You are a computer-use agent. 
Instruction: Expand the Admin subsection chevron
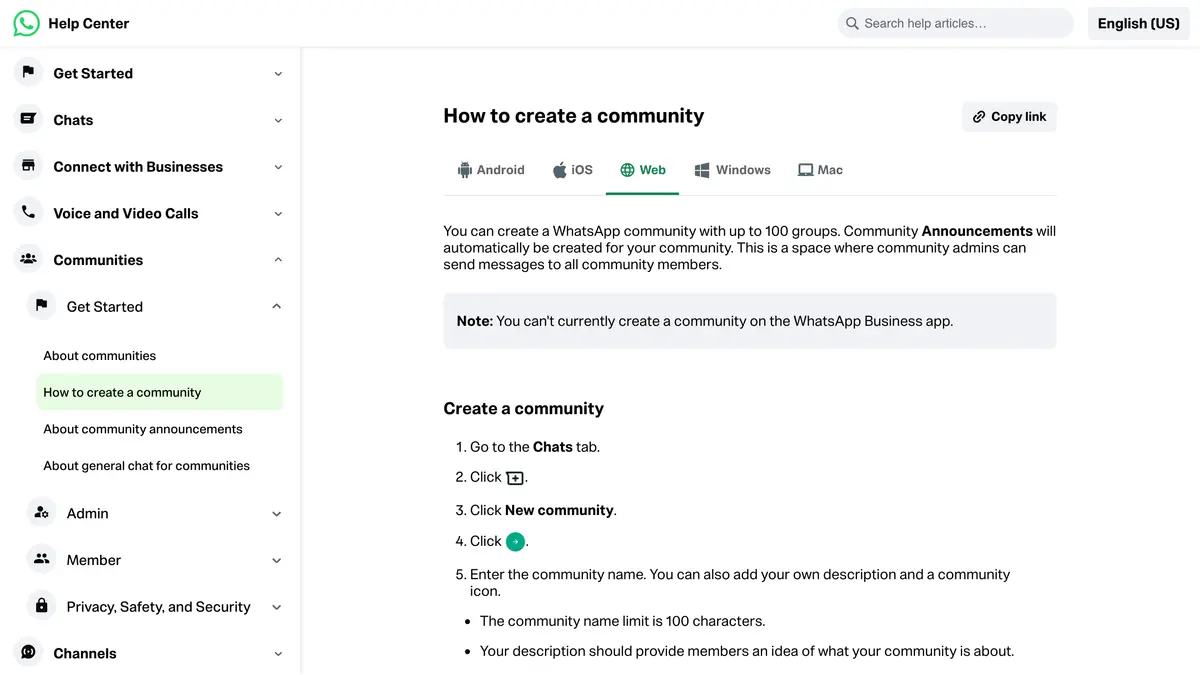point(277,513)
